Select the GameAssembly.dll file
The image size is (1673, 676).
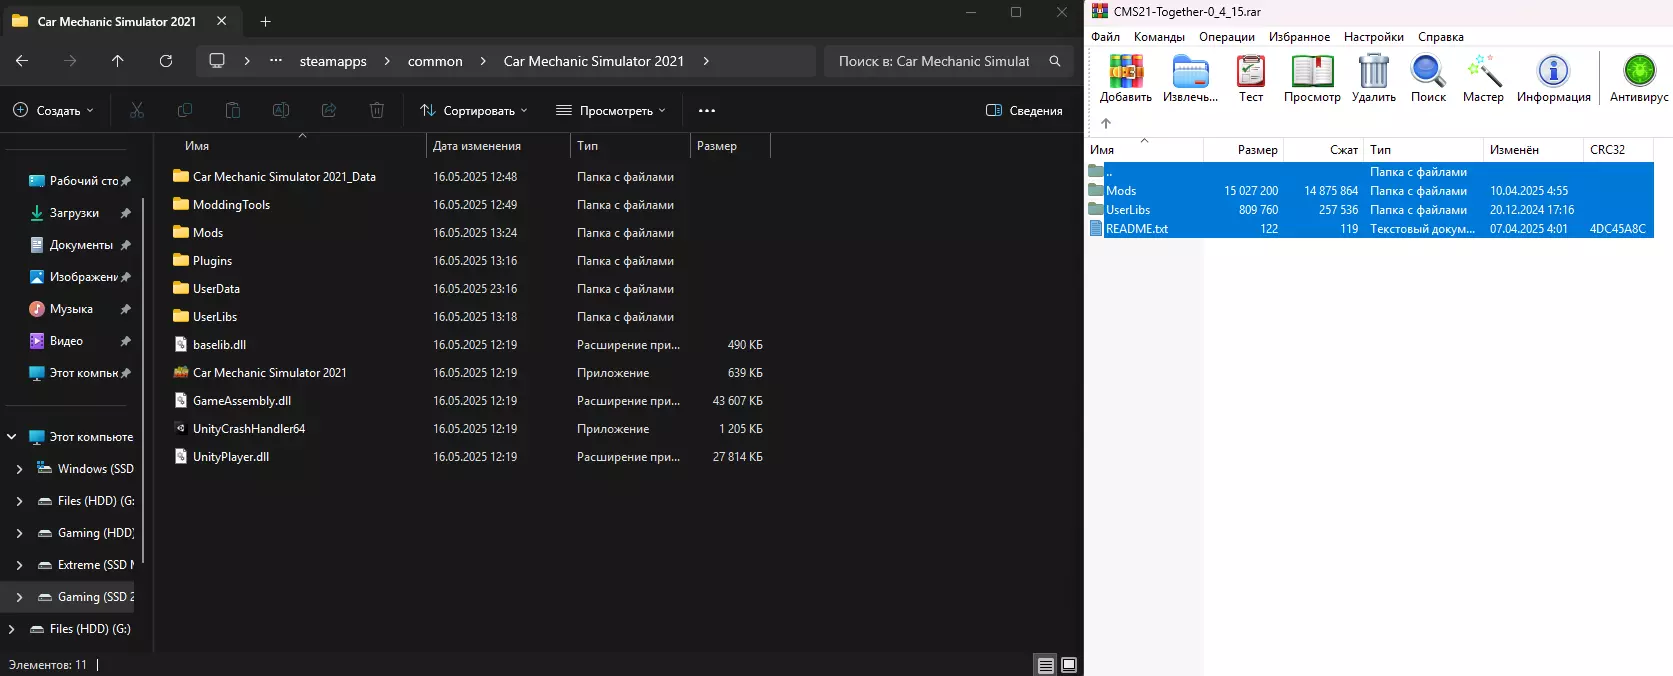coord(242,401)
